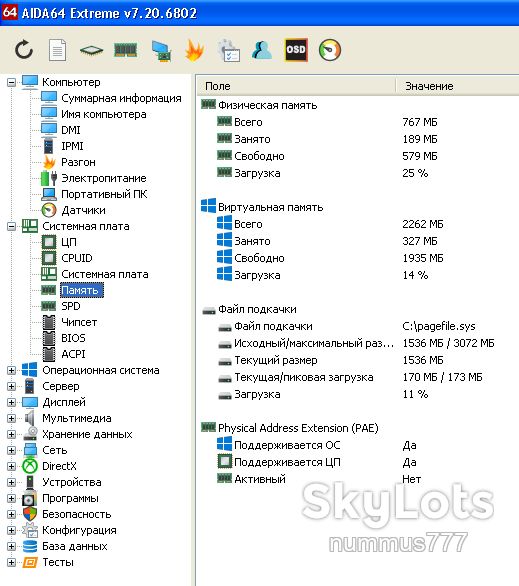Select the Физическая память group row
The width and height of the screenshot is (519, 586).
pyautogui.click(x=268, y=105)
